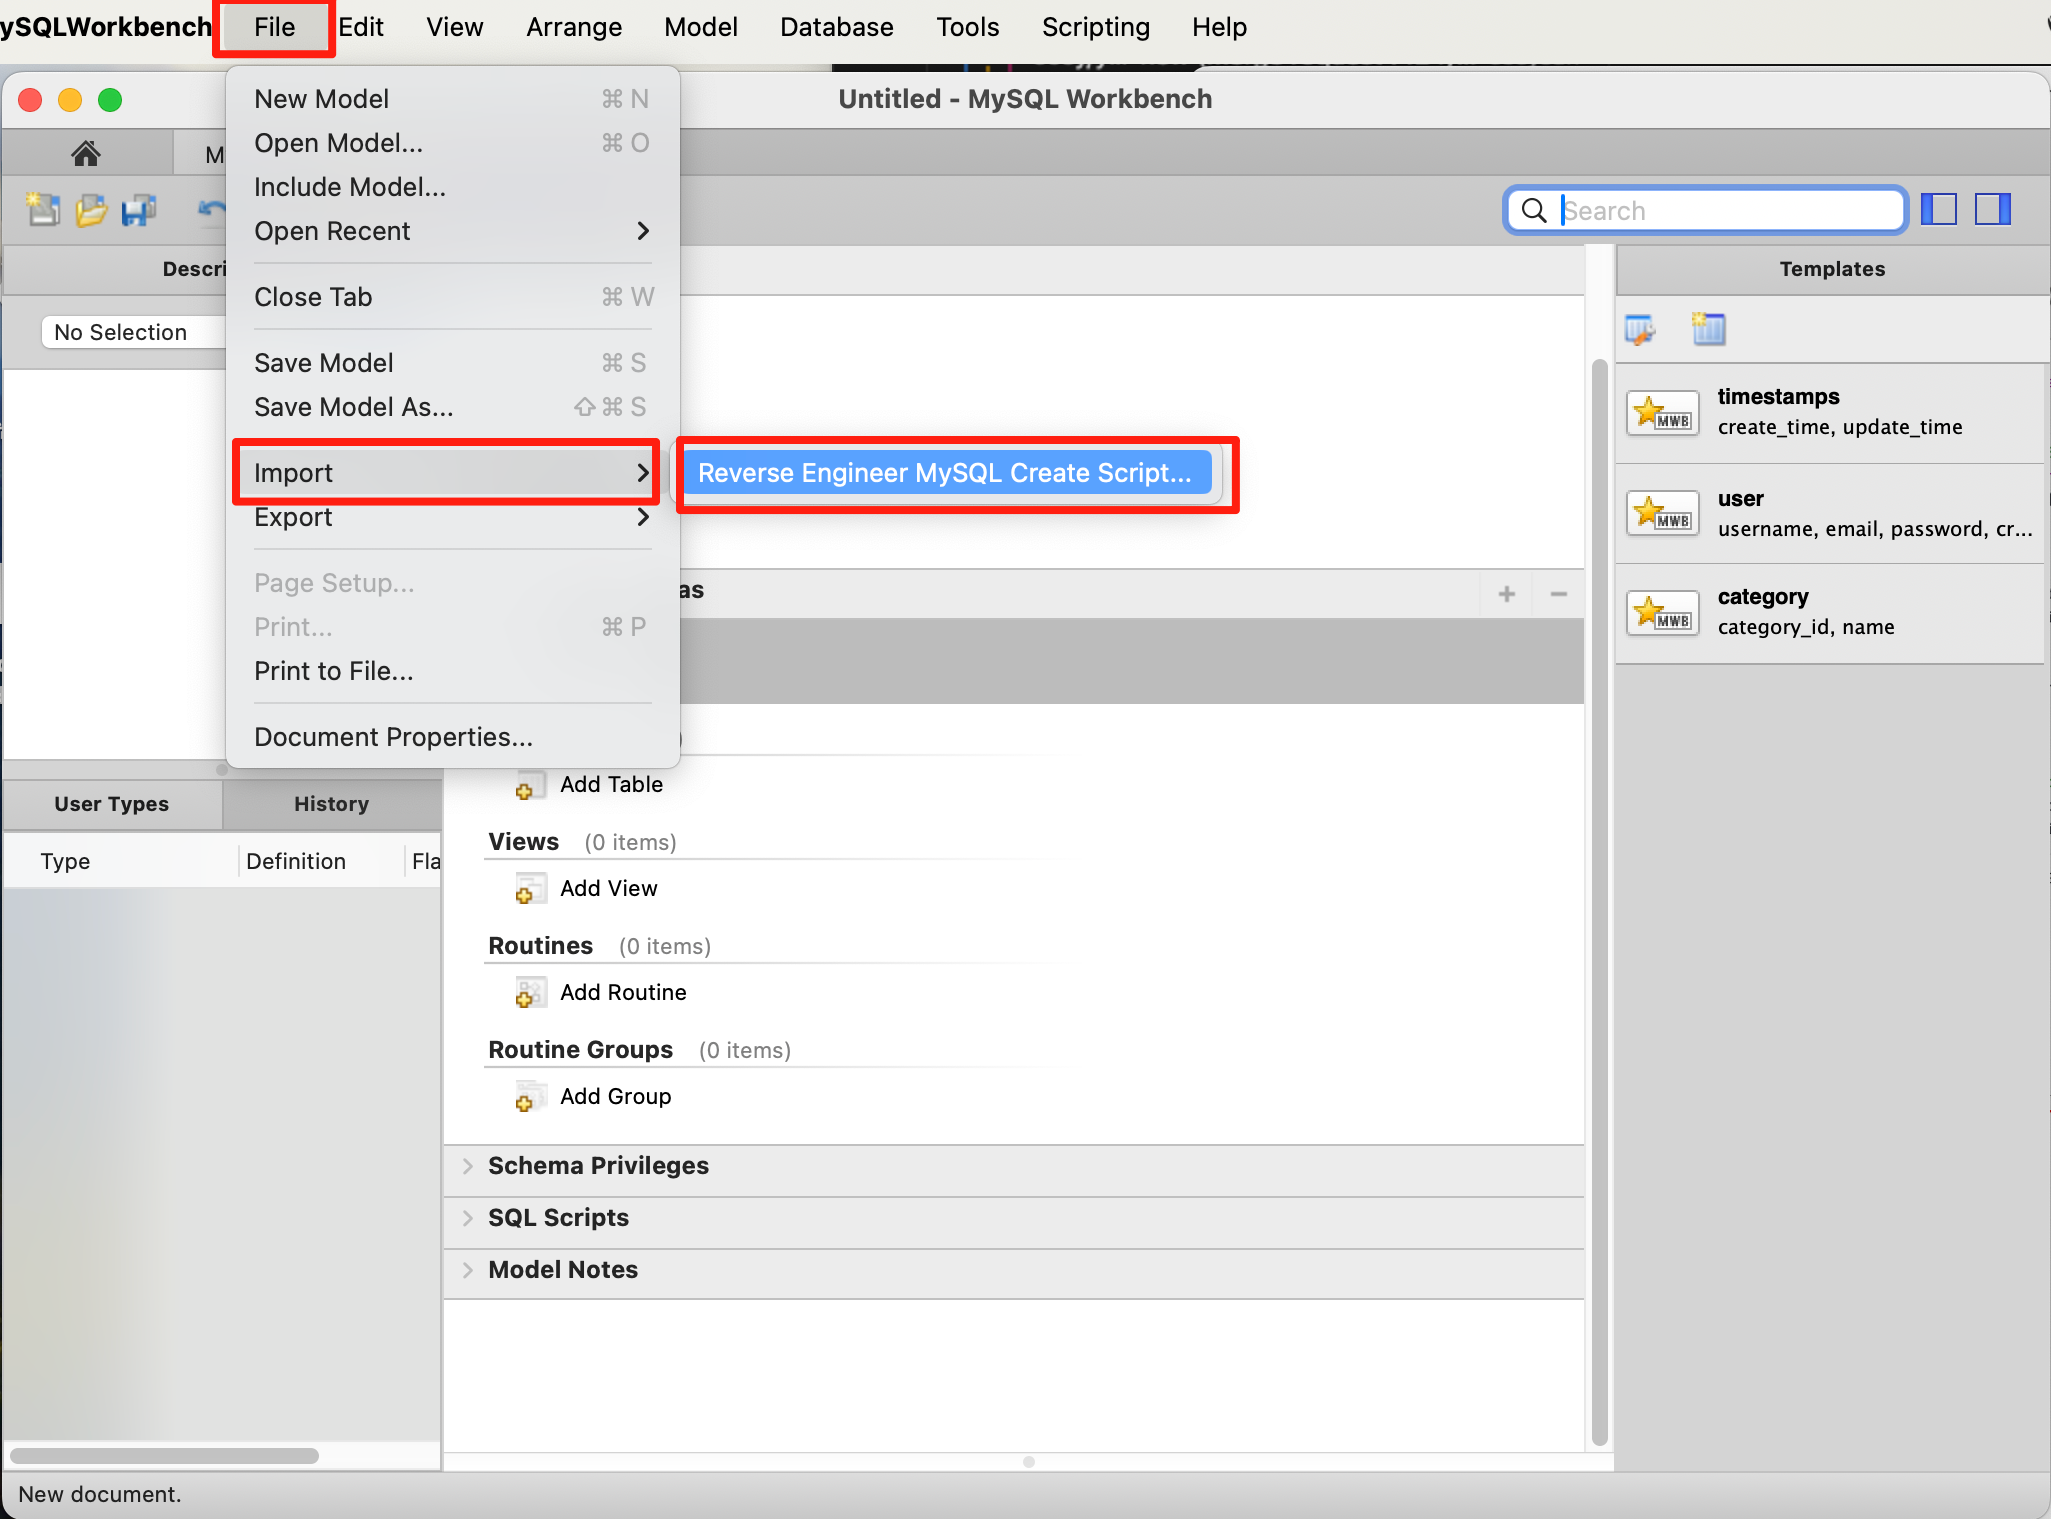Viewport: 2052px width, 1520px height.
Task: Open the Model menu
Action: 701,27
